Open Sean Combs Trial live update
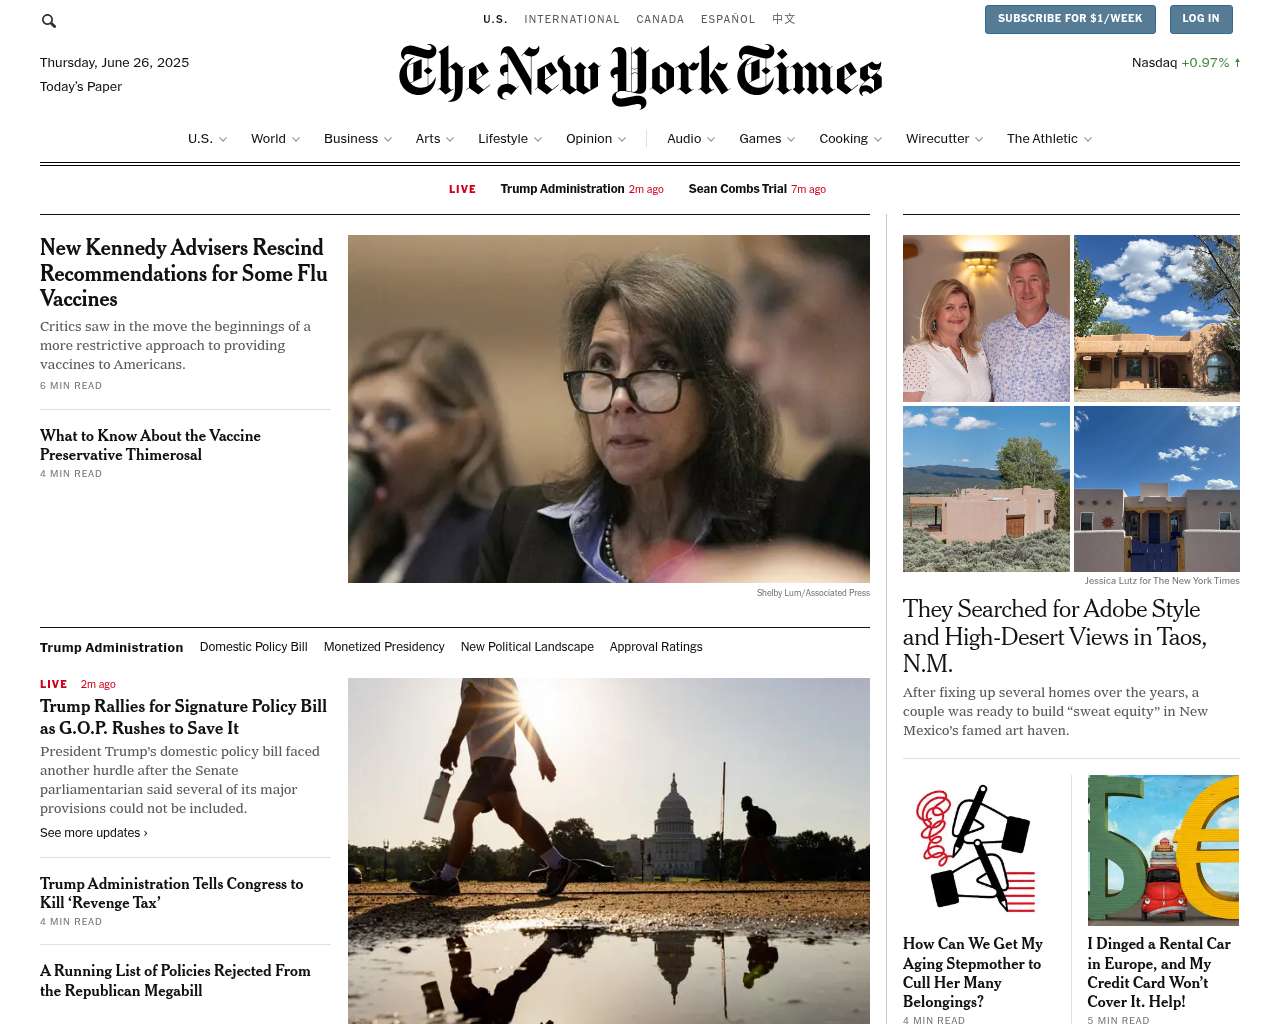This screenshot has width=1280, height=1024. coord(757,189)
